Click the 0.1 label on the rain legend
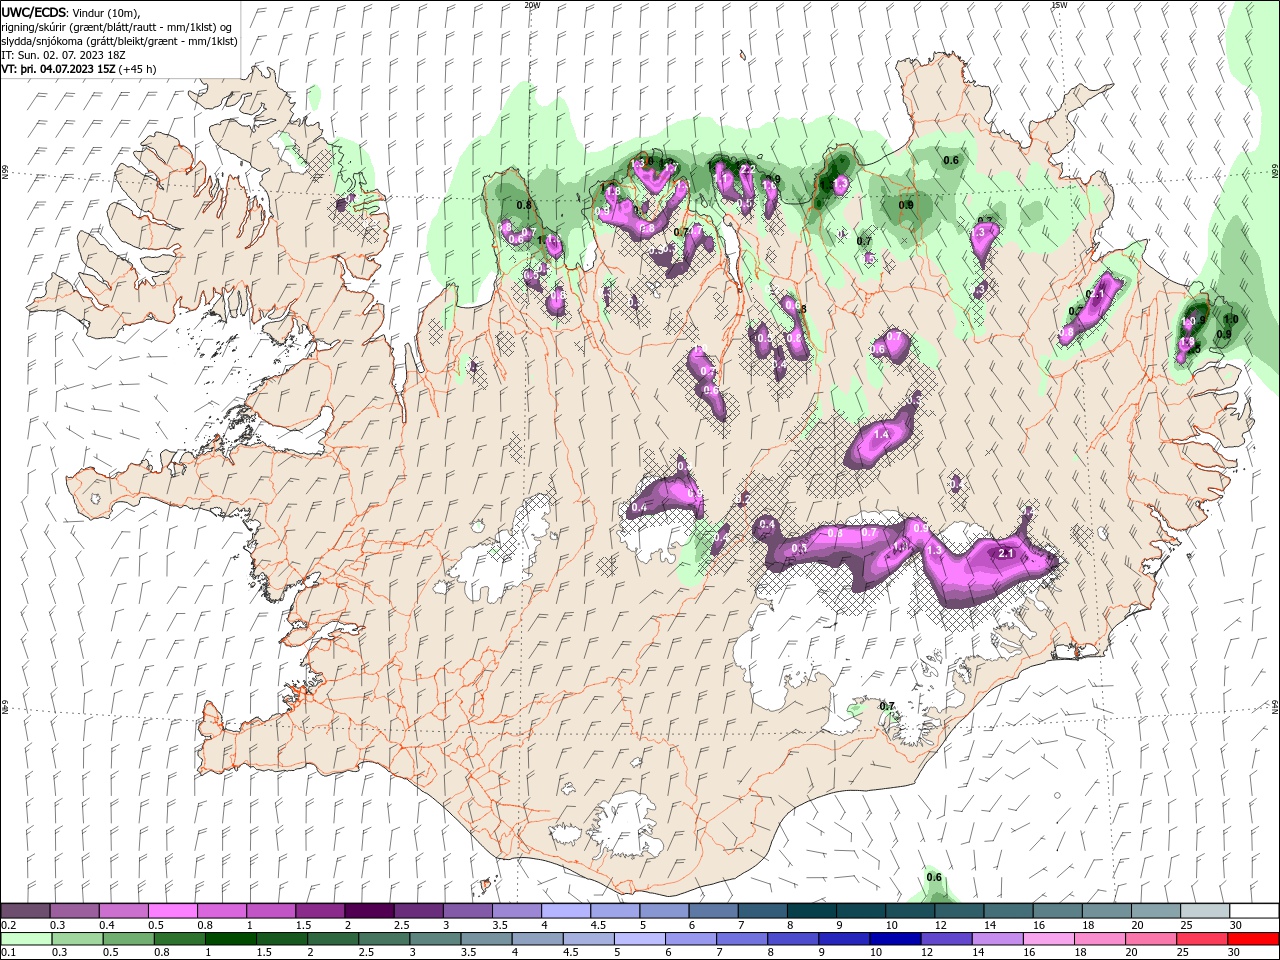The width and height of the screenshot is (1280, 960). (9, 953)
